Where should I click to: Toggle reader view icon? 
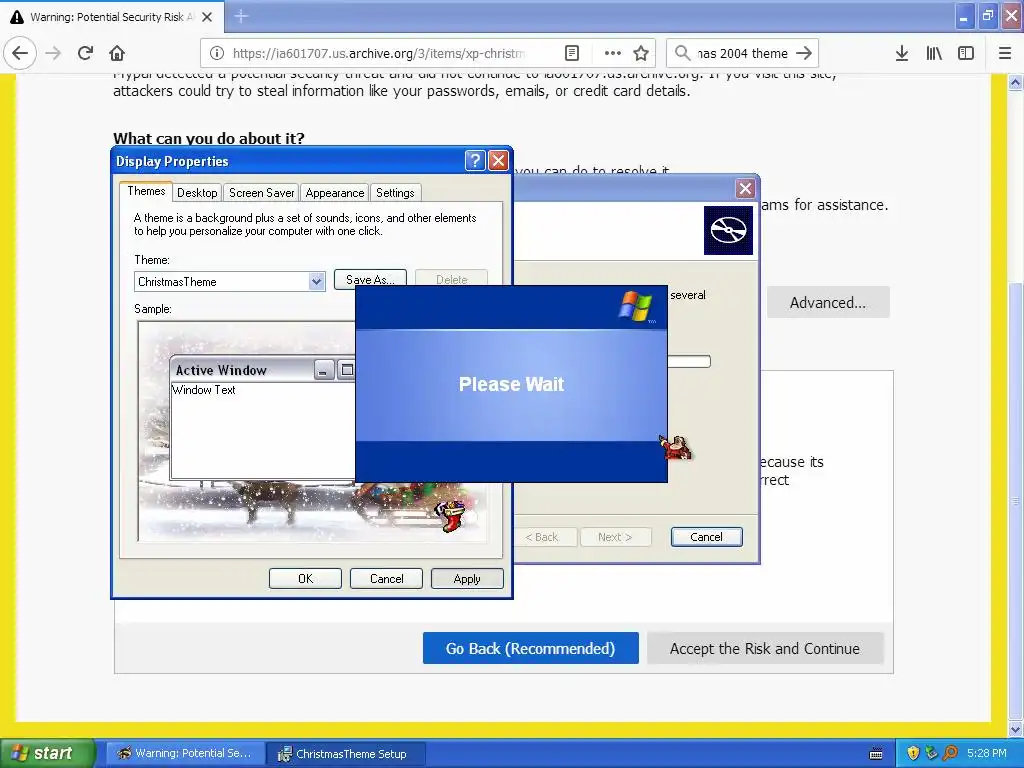(x=571, y=53)
